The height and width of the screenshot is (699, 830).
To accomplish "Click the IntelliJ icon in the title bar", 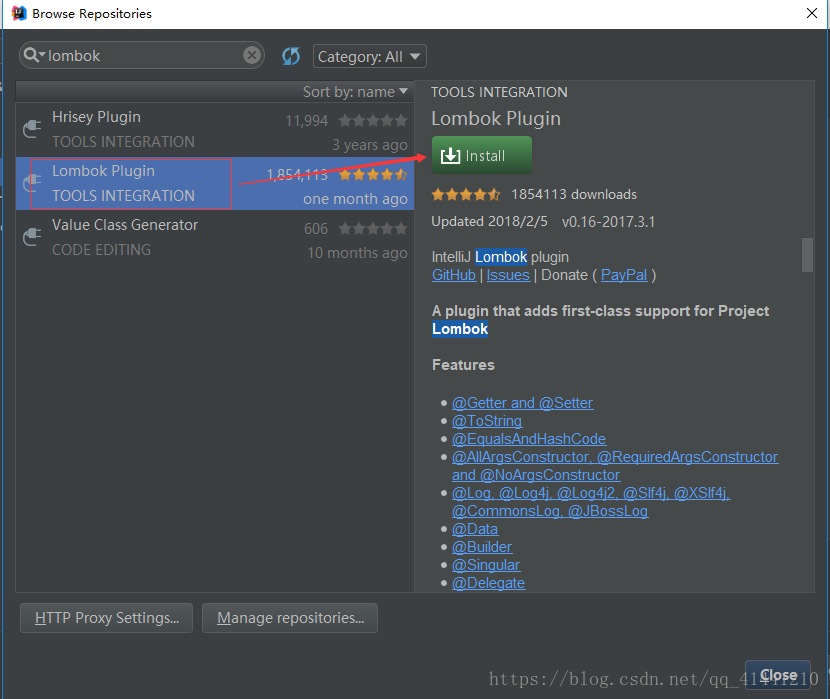I will tap(19, 13).
